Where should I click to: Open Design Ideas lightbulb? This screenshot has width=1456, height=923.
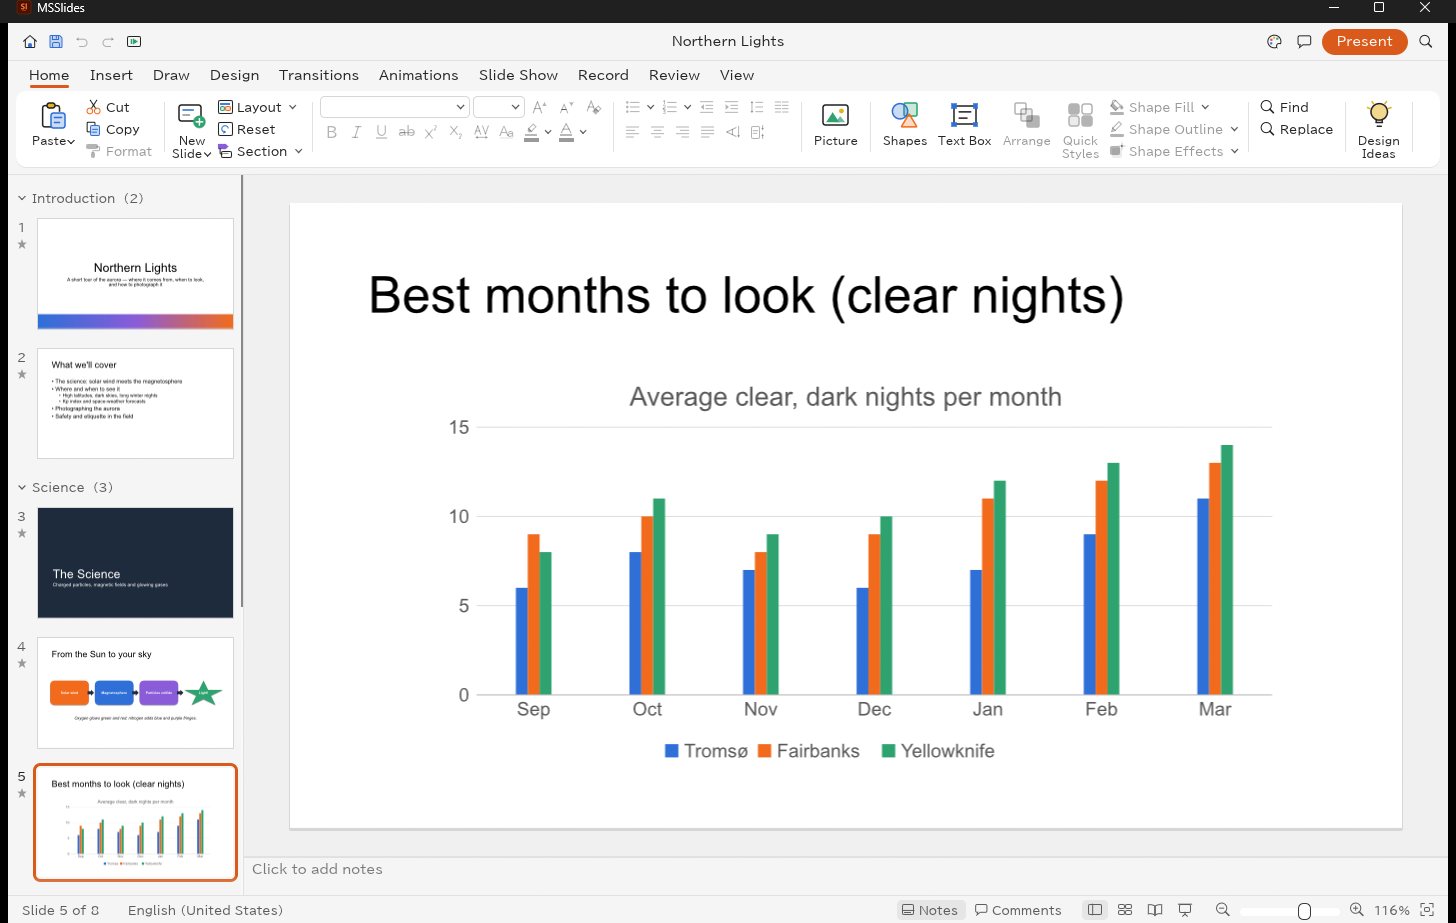pos(1379,130)
